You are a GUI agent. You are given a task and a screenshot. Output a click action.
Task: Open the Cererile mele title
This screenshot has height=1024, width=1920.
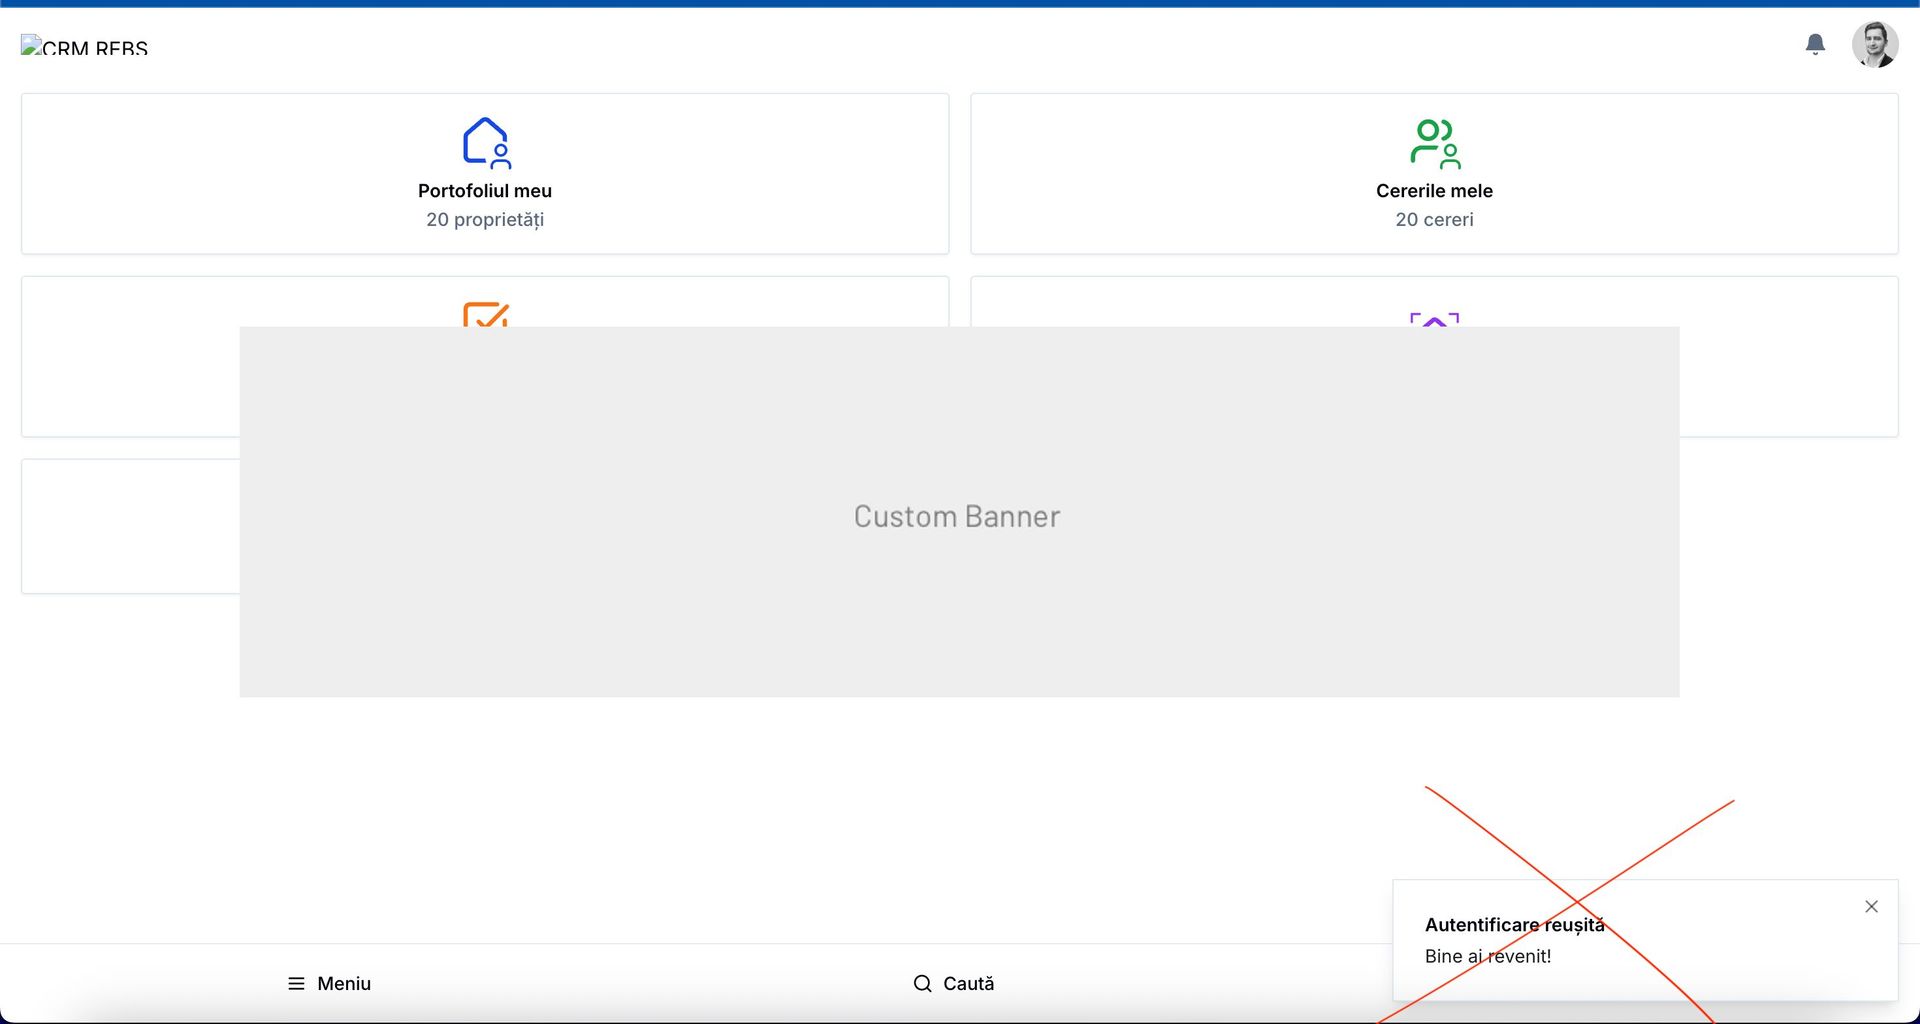1434,191
